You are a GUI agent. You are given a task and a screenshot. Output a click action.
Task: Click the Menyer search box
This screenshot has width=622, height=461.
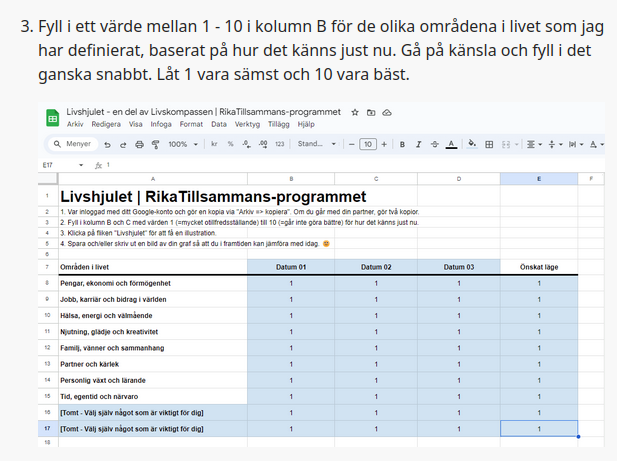(x=73, y=144)
